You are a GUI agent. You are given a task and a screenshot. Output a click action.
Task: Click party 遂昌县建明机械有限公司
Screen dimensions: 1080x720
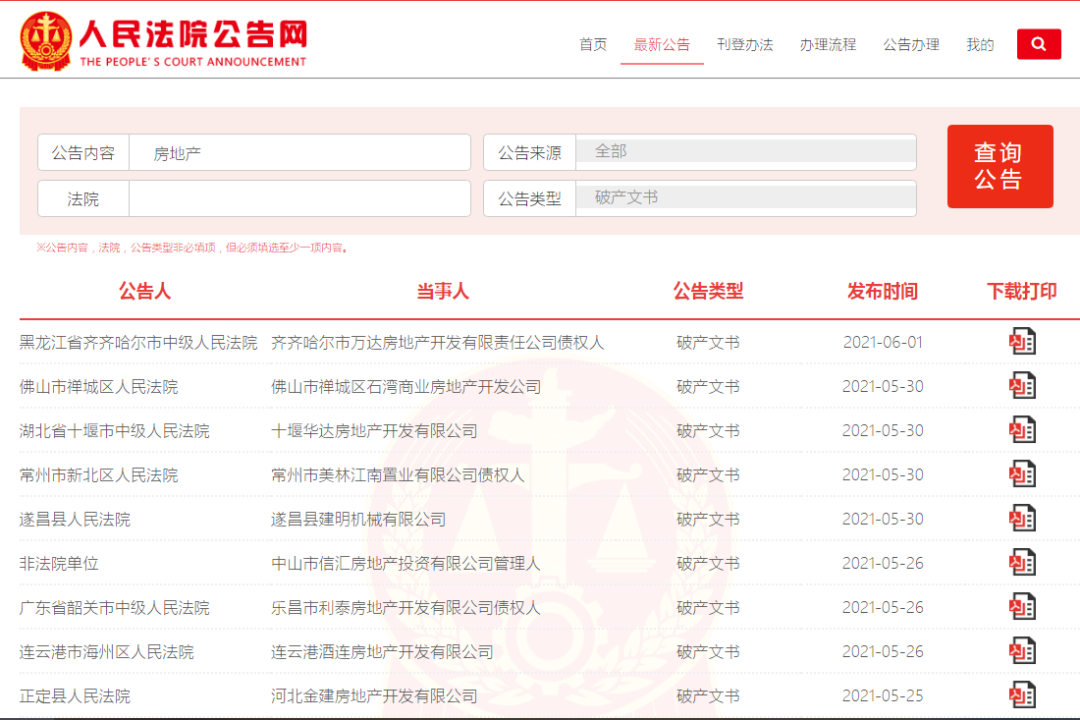tap(358, 519)
